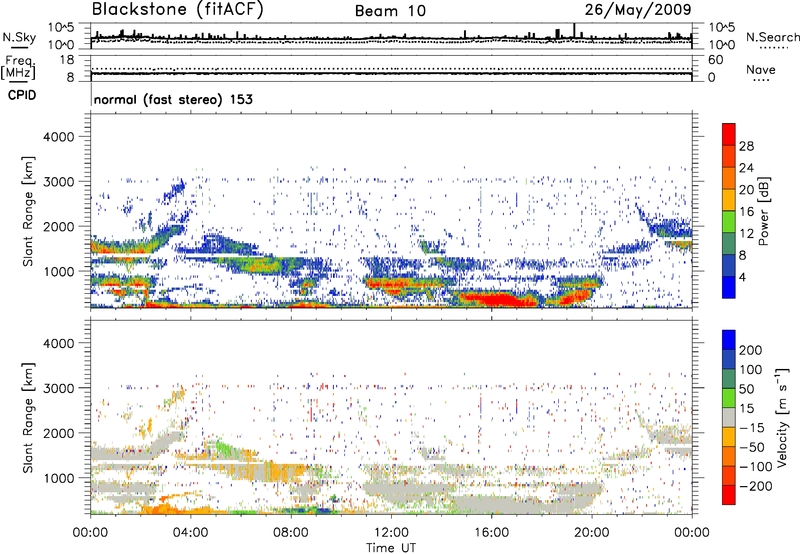The image size is (800, 554).
Task: Pick the yellow Power segment between 16 and 20
Action: [729, 200]
